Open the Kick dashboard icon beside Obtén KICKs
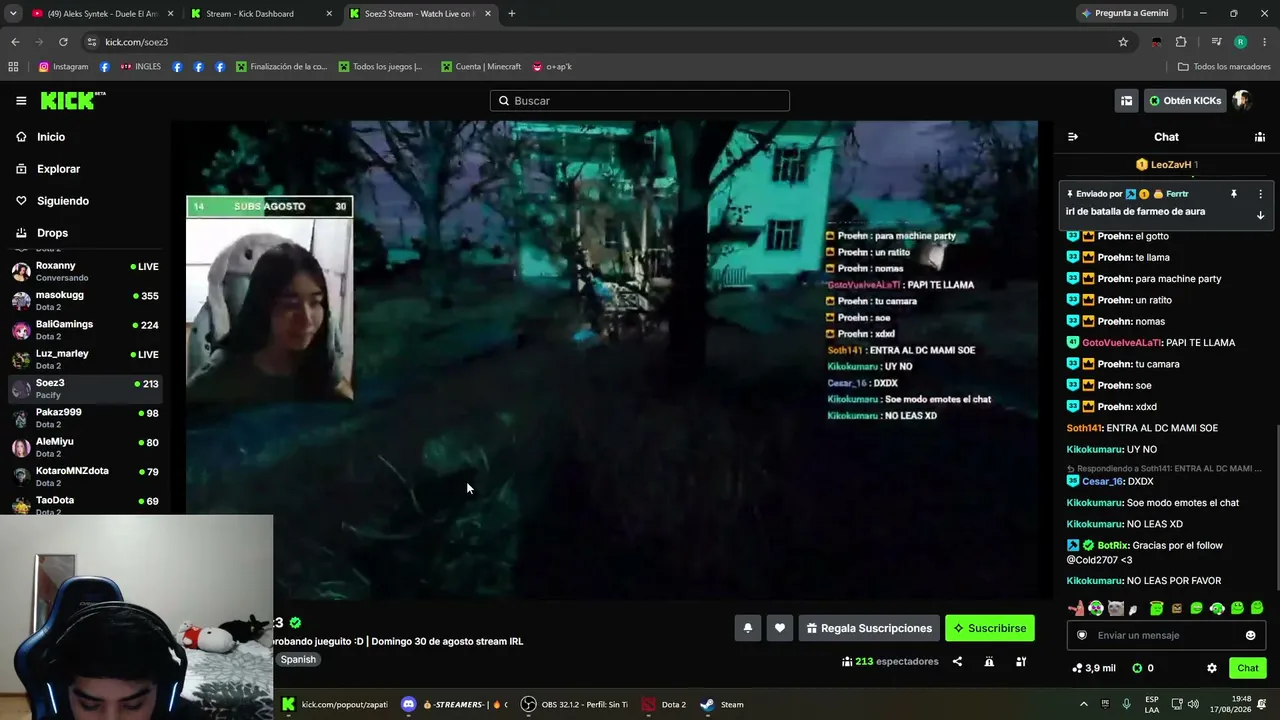 click(1126, 101)
